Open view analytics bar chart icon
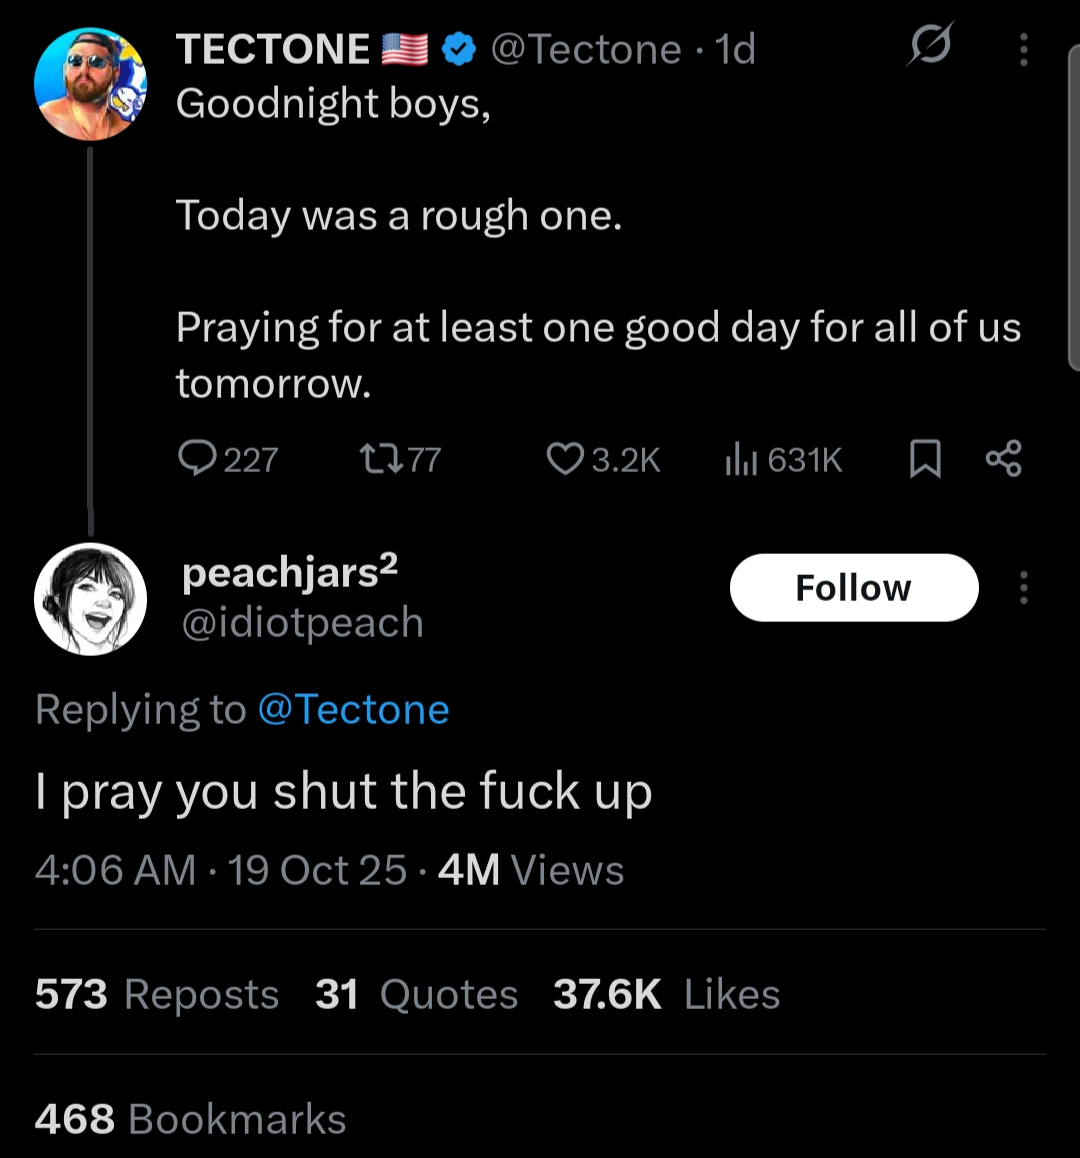This screenshot has width=1080, height=1158. pyautogui.click(x=740, y=459)
